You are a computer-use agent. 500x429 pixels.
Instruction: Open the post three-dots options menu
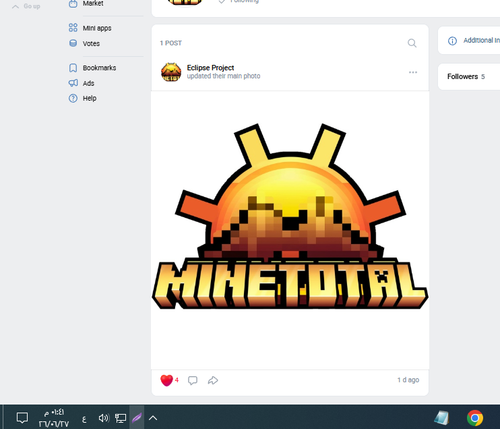coord(413,72)
